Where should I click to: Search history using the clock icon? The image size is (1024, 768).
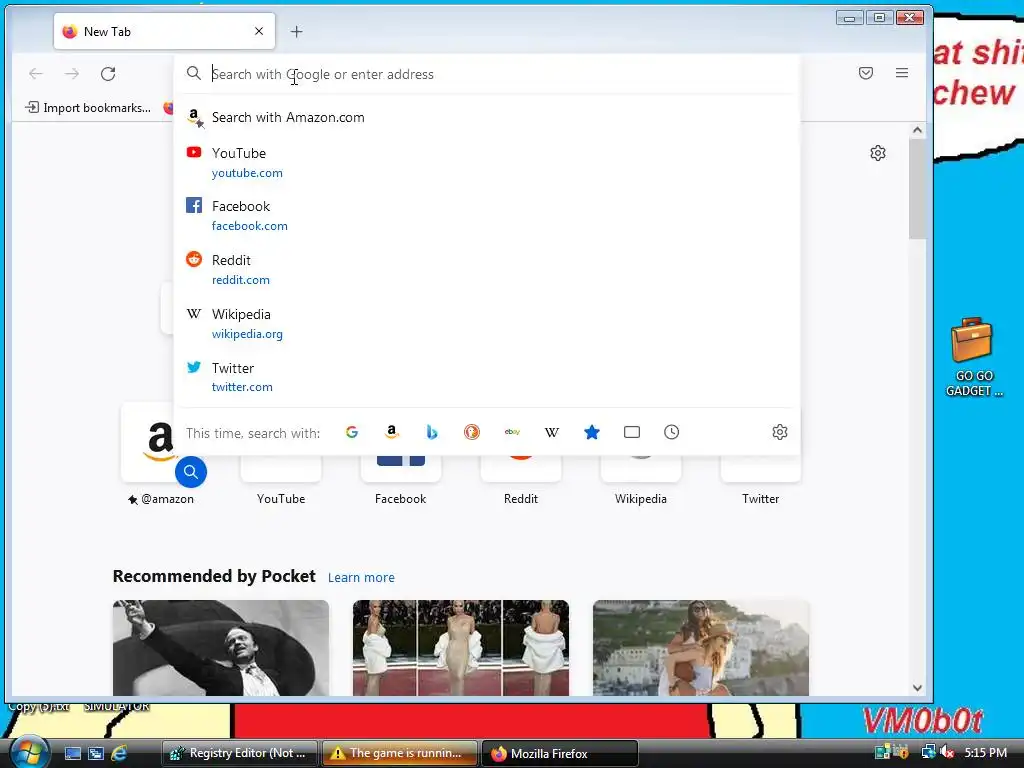pyautogui.click(x=671, y=432)
